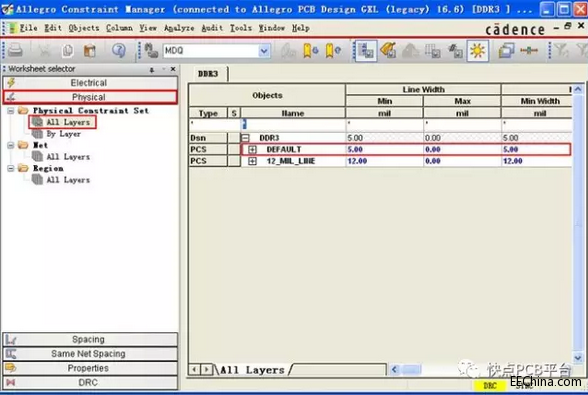Open the Analyze menu
The height and width of the screenshot is (395, 588).
point(179,28)
